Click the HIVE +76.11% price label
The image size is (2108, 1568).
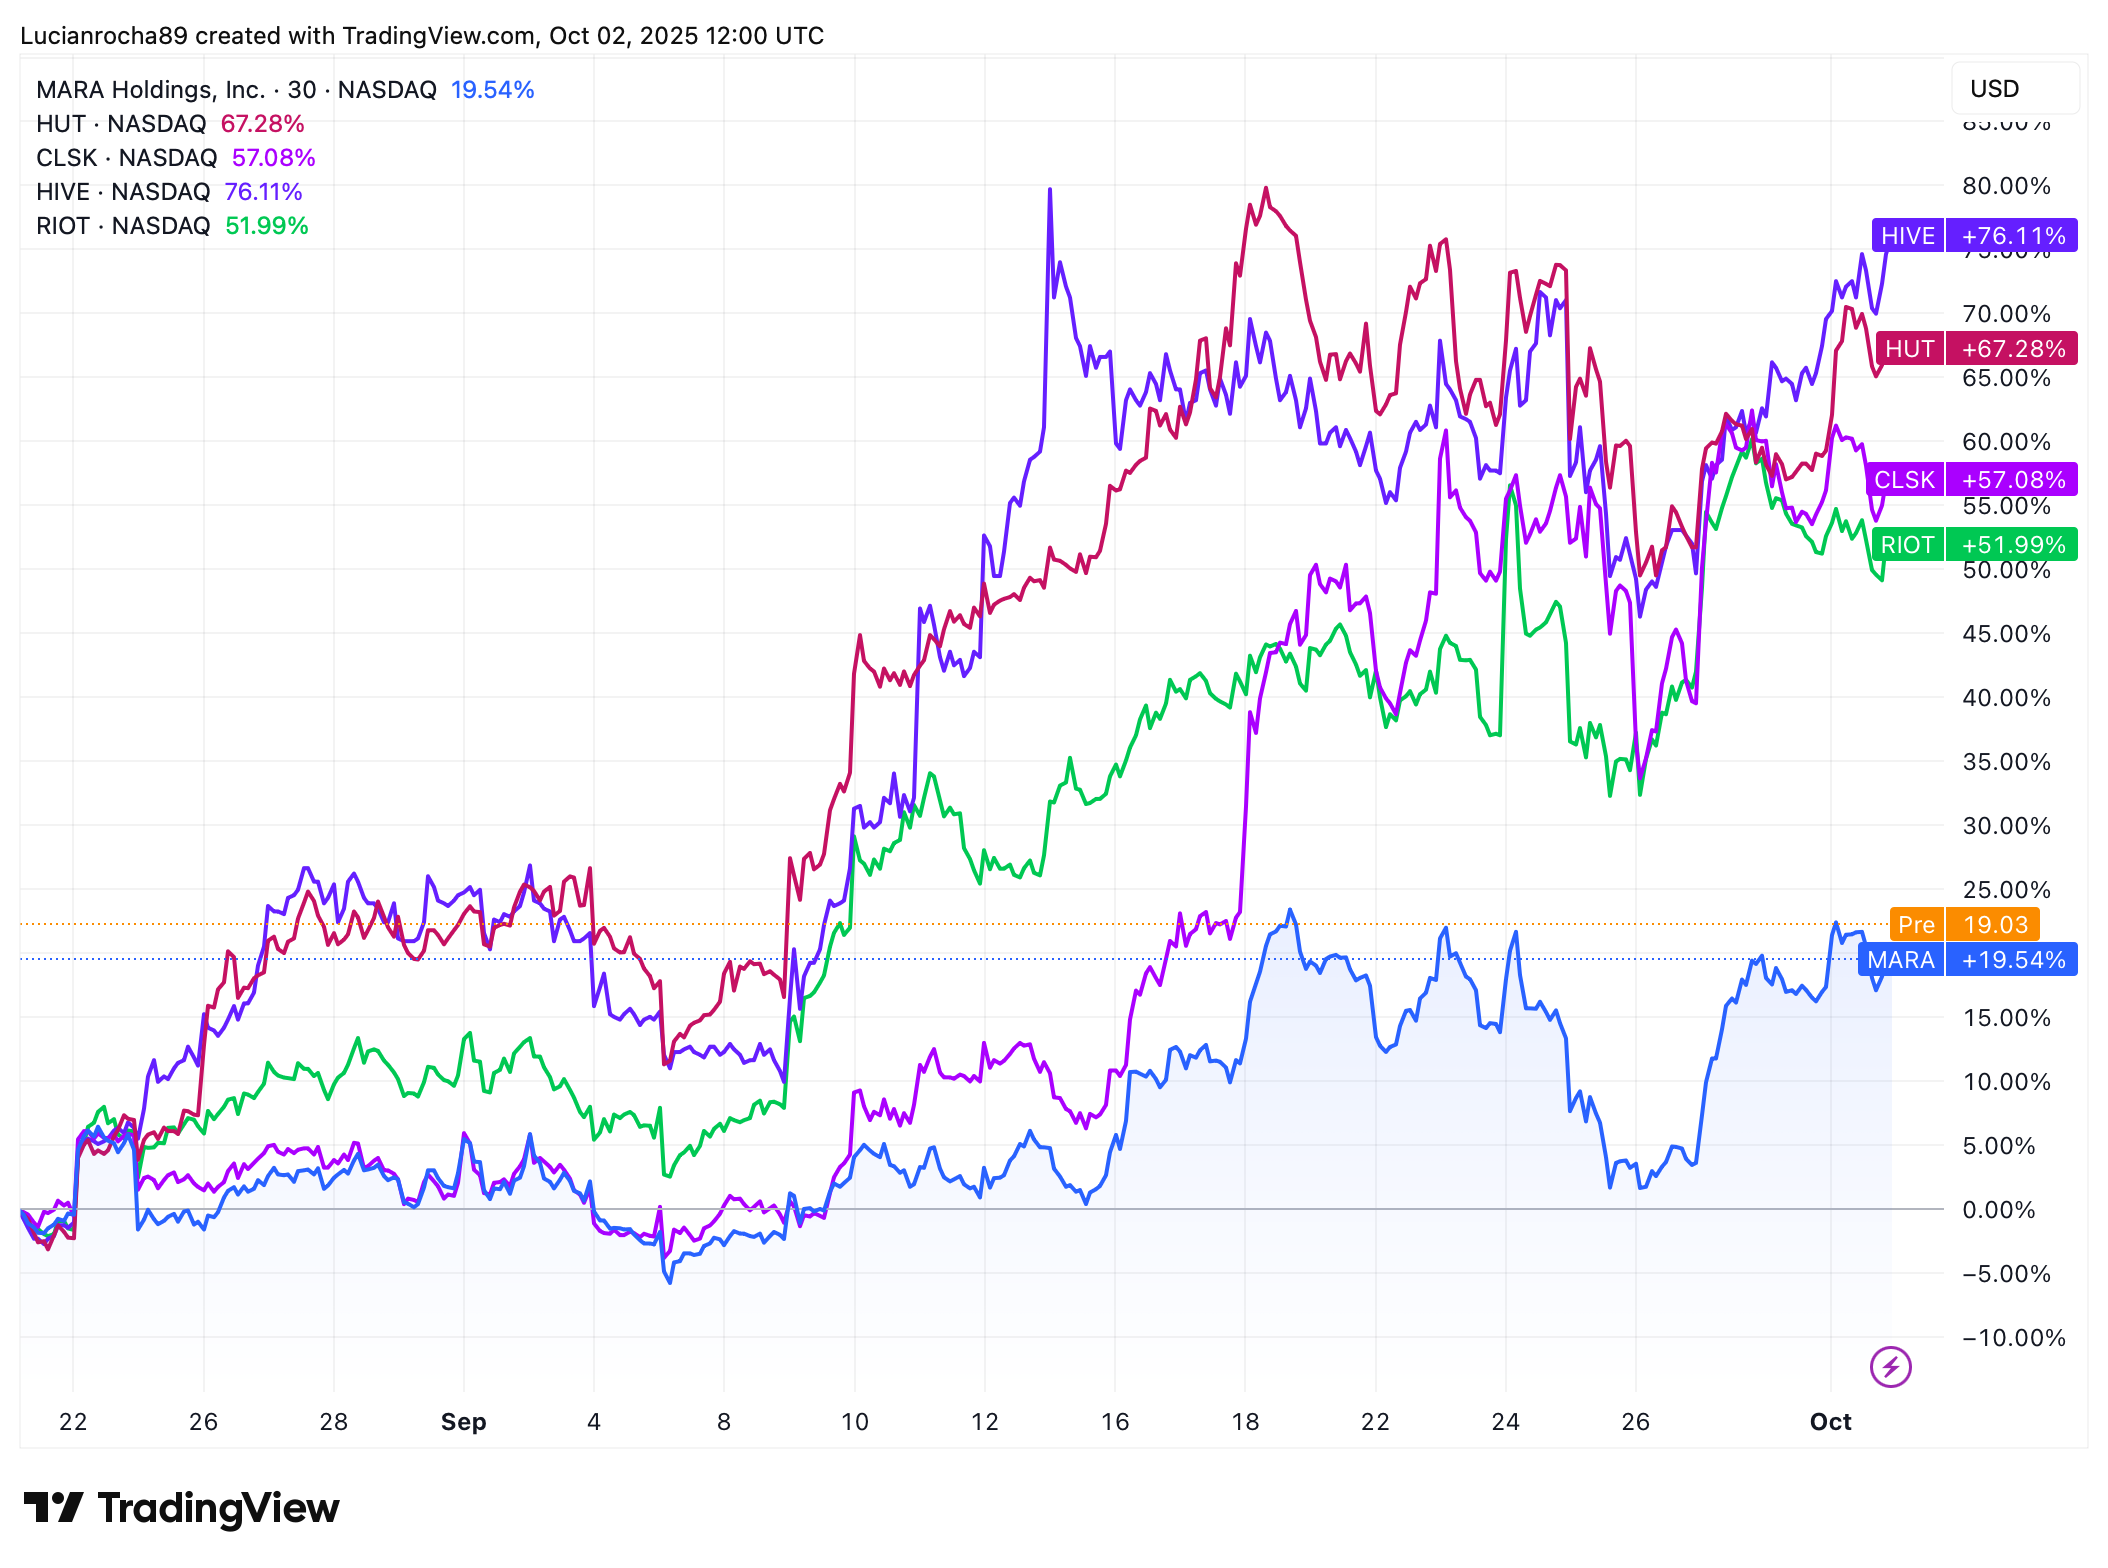point(1974,236)
